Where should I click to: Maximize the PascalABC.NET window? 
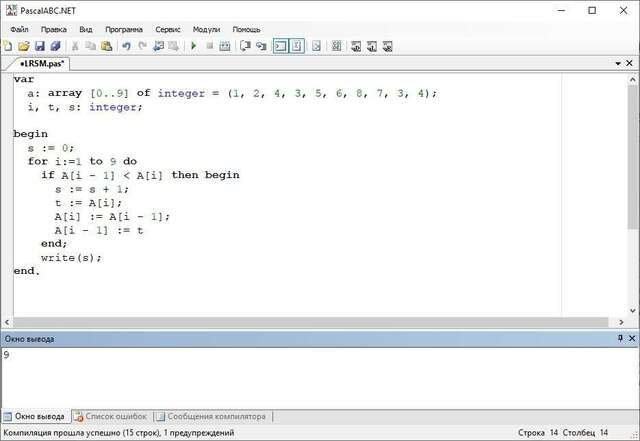tap(592, 10)
